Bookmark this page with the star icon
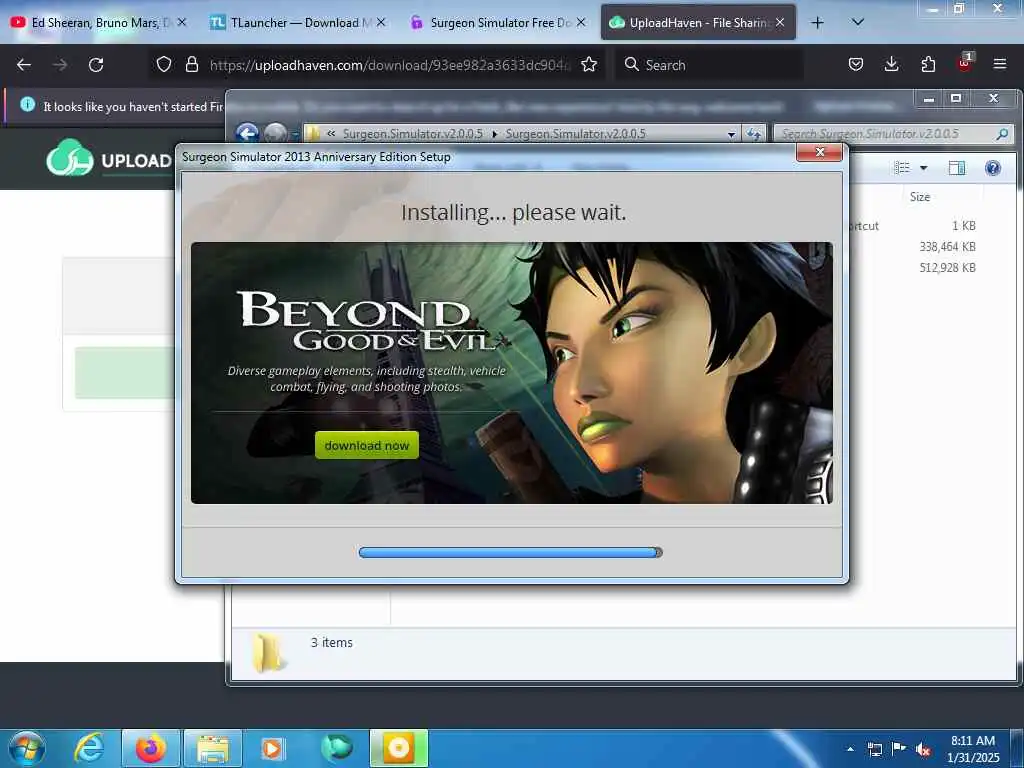This screenshot has width=1024, height=768. tap(589, 64)
